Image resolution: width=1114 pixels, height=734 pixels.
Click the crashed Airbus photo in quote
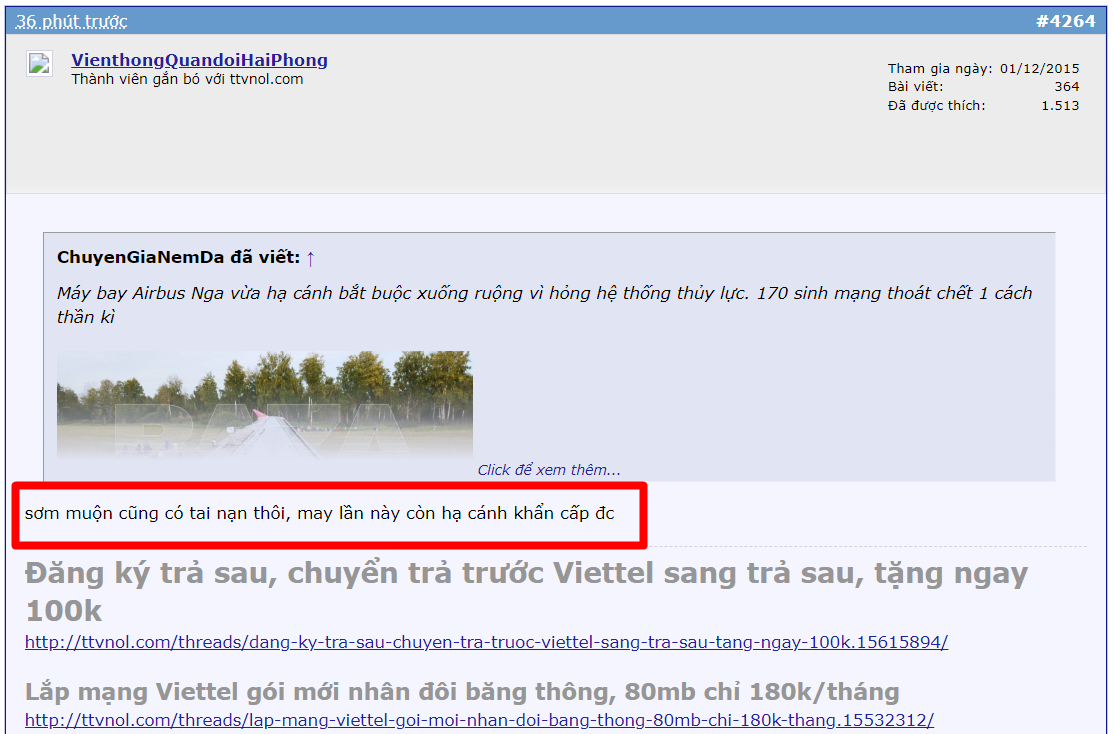[x=264, y=404]
